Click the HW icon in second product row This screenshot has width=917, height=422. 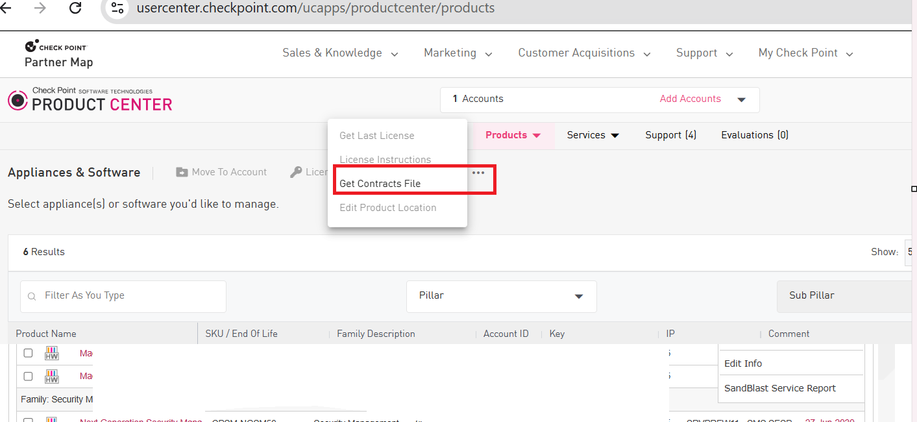(x=52, y=376)
